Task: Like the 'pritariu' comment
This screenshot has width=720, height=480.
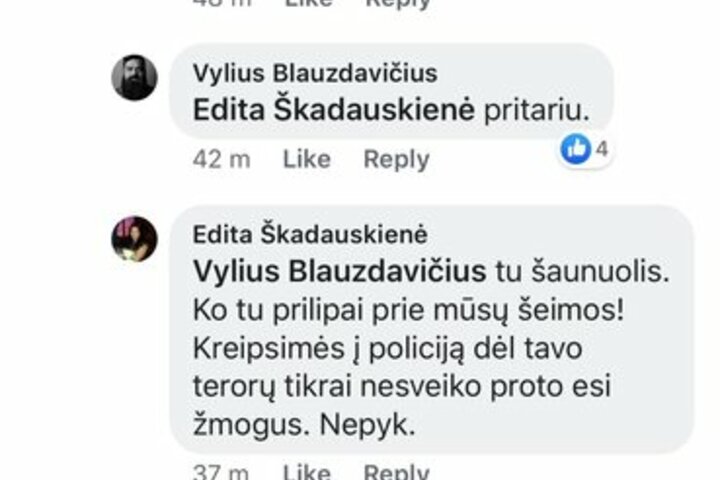Action: 307,159
